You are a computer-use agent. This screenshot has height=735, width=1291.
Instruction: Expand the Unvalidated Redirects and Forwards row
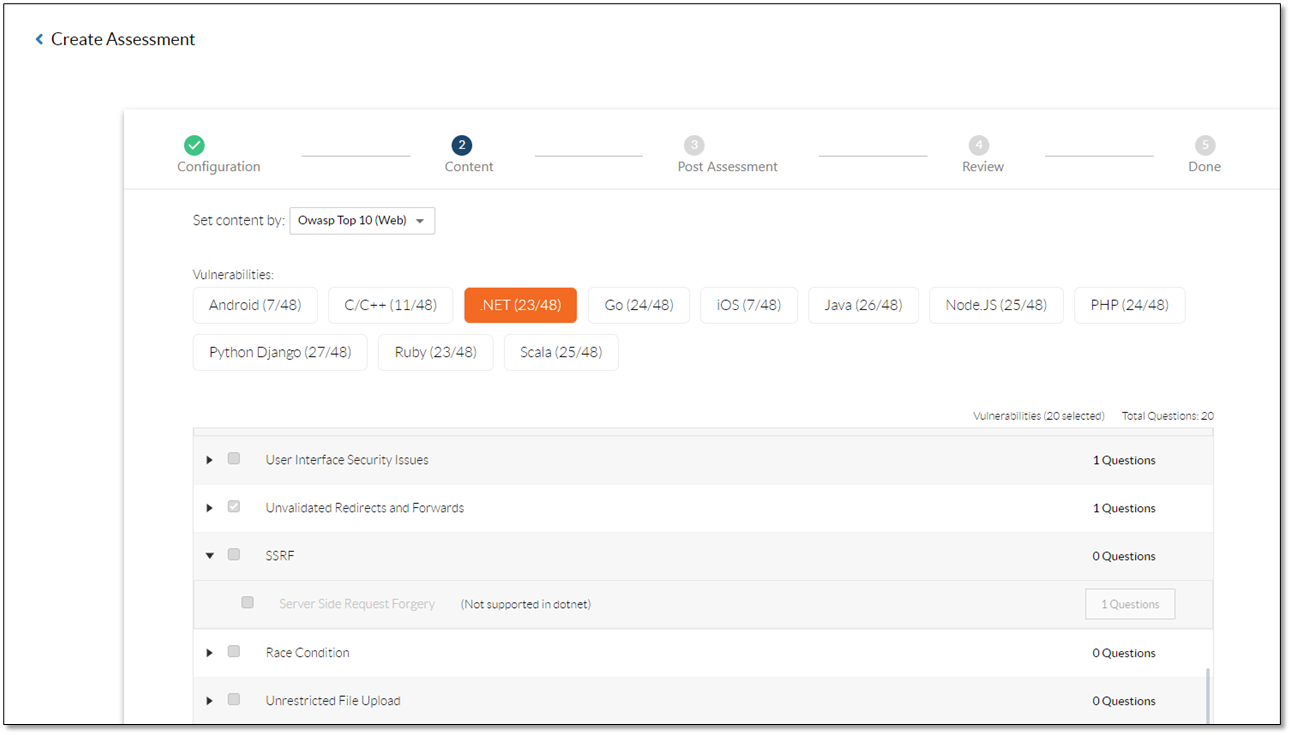pyautogui.click(x=210, y=508)
